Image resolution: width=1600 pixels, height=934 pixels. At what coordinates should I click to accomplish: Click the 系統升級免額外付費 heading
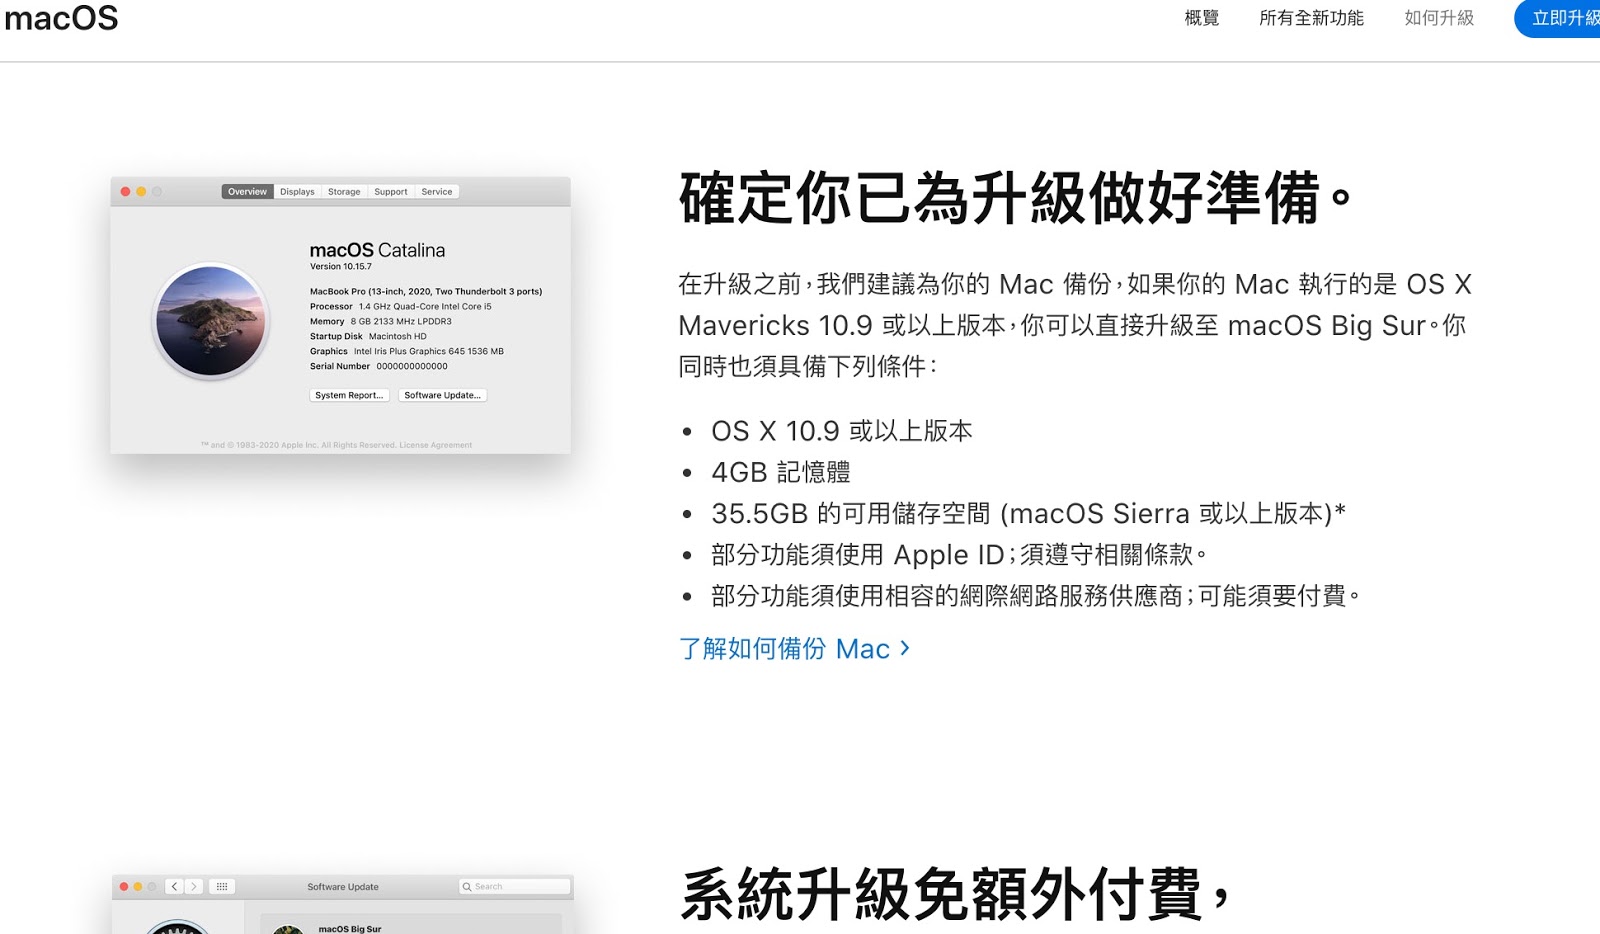pyautogui.click(x=955, y=893)
